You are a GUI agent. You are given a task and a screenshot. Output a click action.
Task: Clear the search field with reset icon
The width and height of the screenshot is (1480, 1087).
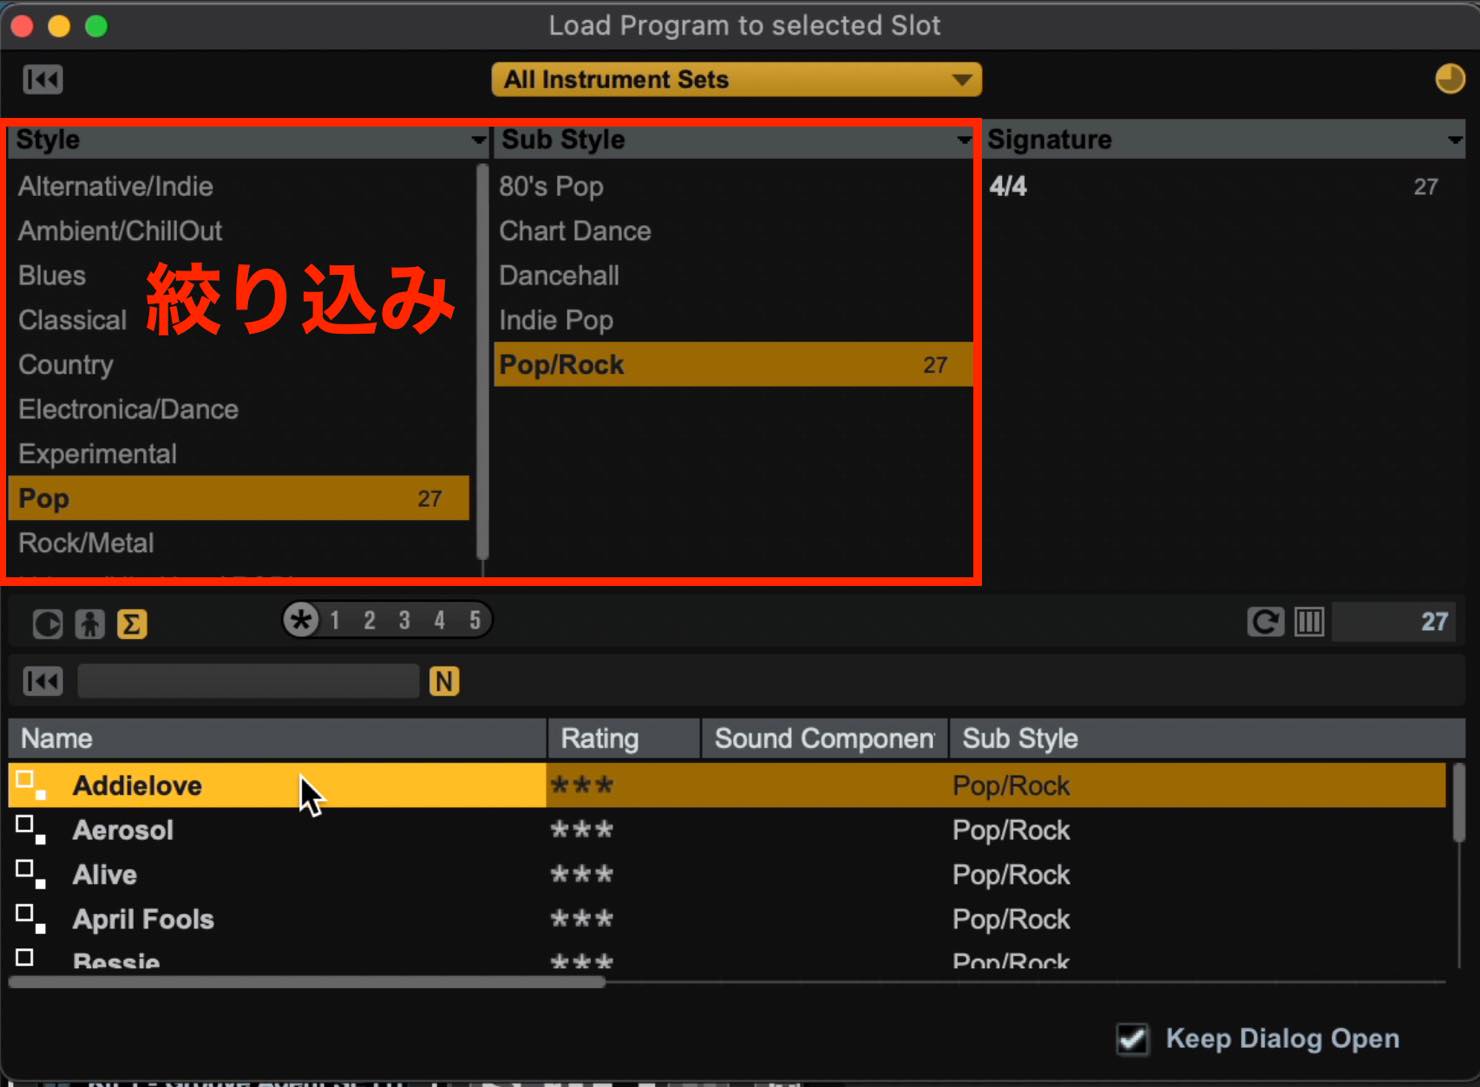[43, 682]
